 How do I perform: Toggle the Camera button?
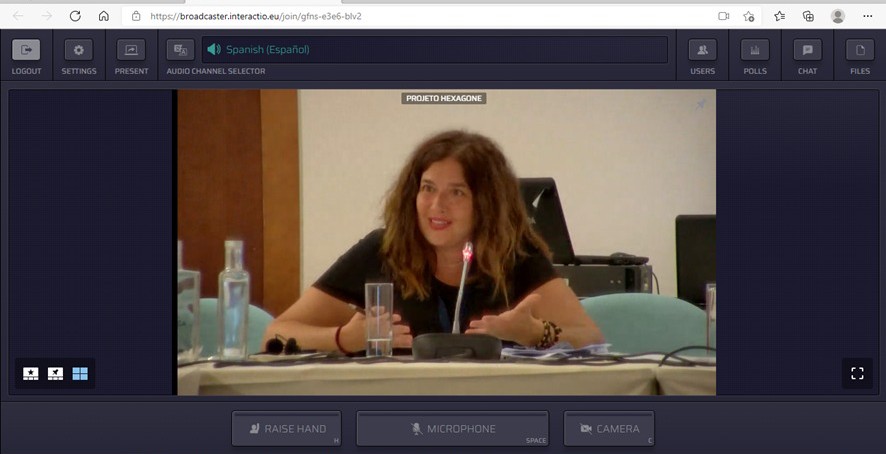click(x=609, y=429)
